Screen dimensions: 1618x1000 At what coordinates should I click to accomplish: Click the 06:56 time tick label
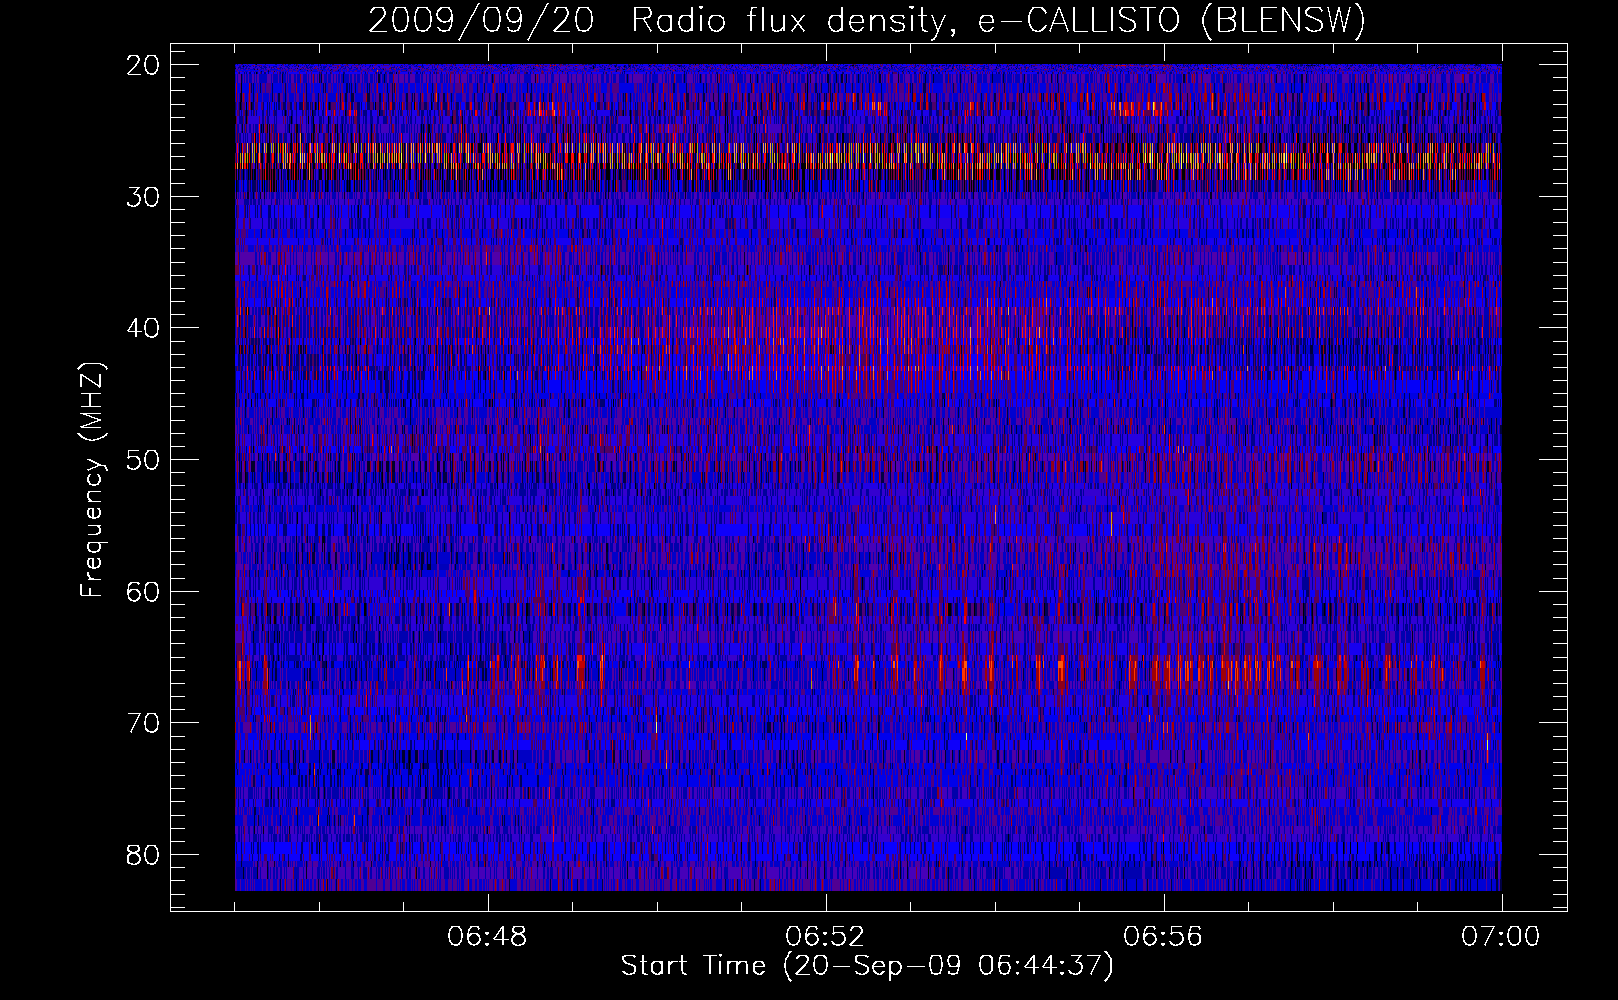[1163, 937]
